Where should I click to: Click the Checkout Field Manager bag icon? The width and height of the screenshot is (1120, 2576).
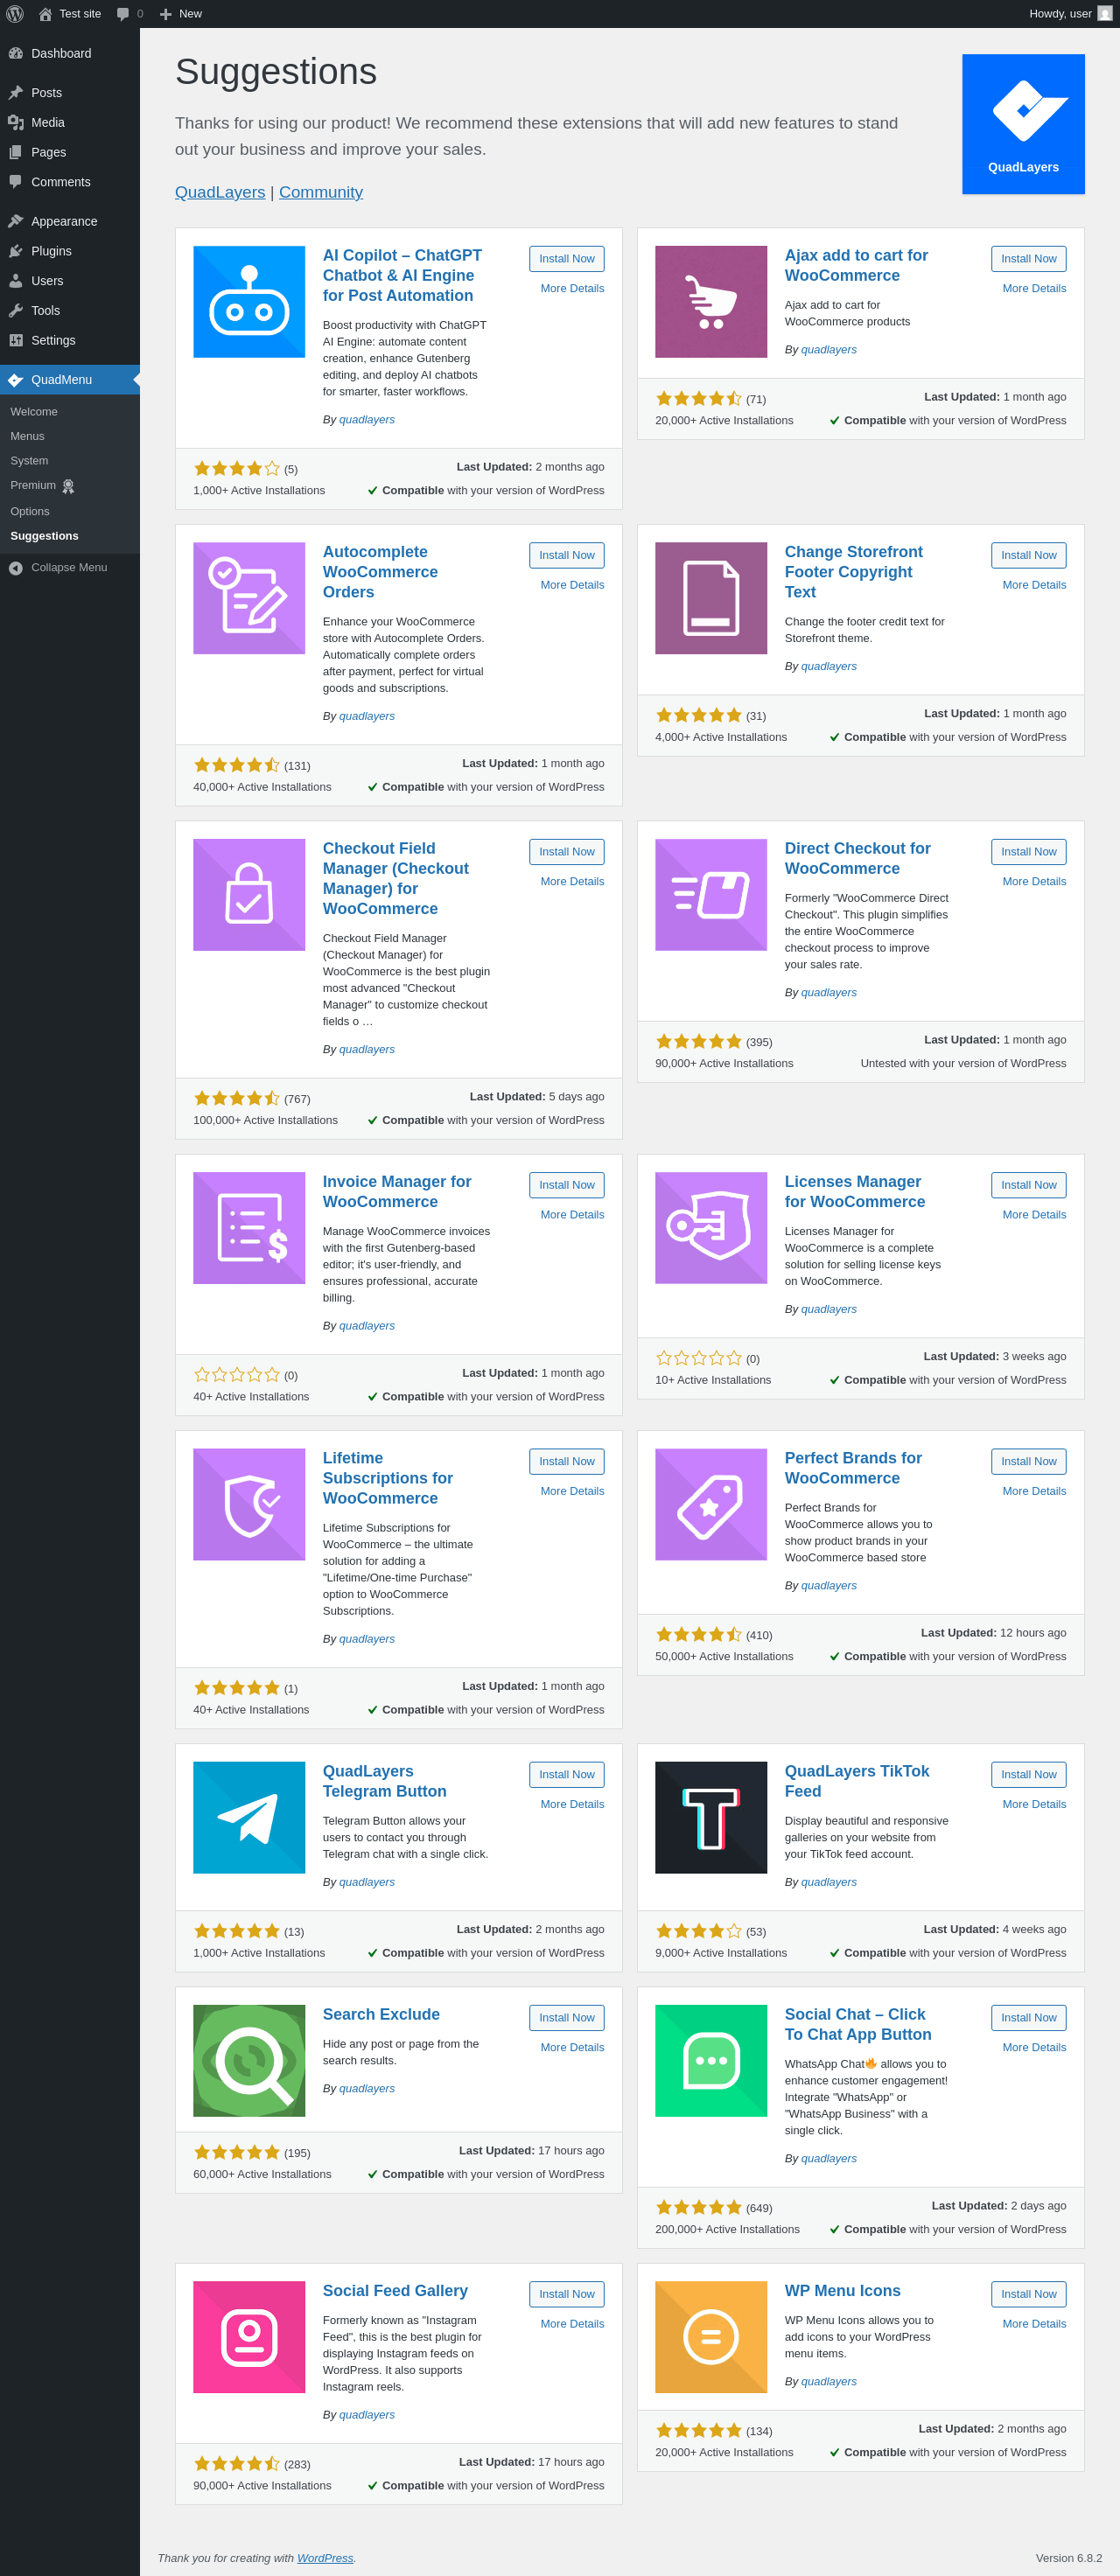[x=249, y=895]
